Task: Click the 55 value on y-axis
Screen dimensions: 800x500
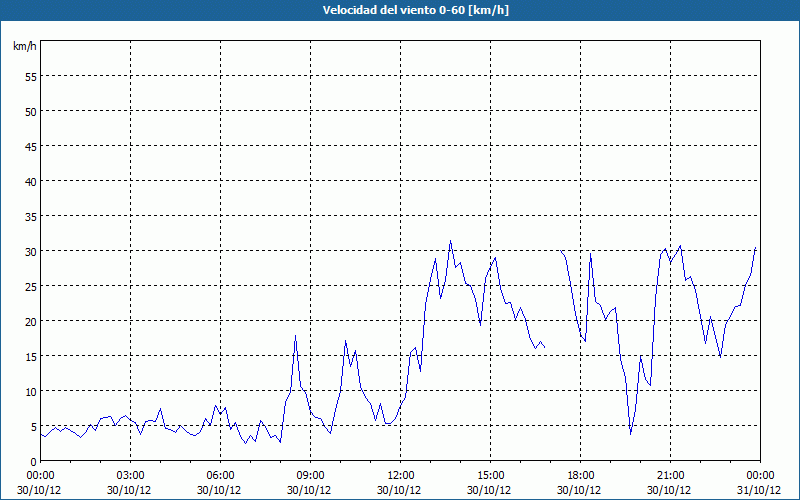Action: [x=31, y=76]
